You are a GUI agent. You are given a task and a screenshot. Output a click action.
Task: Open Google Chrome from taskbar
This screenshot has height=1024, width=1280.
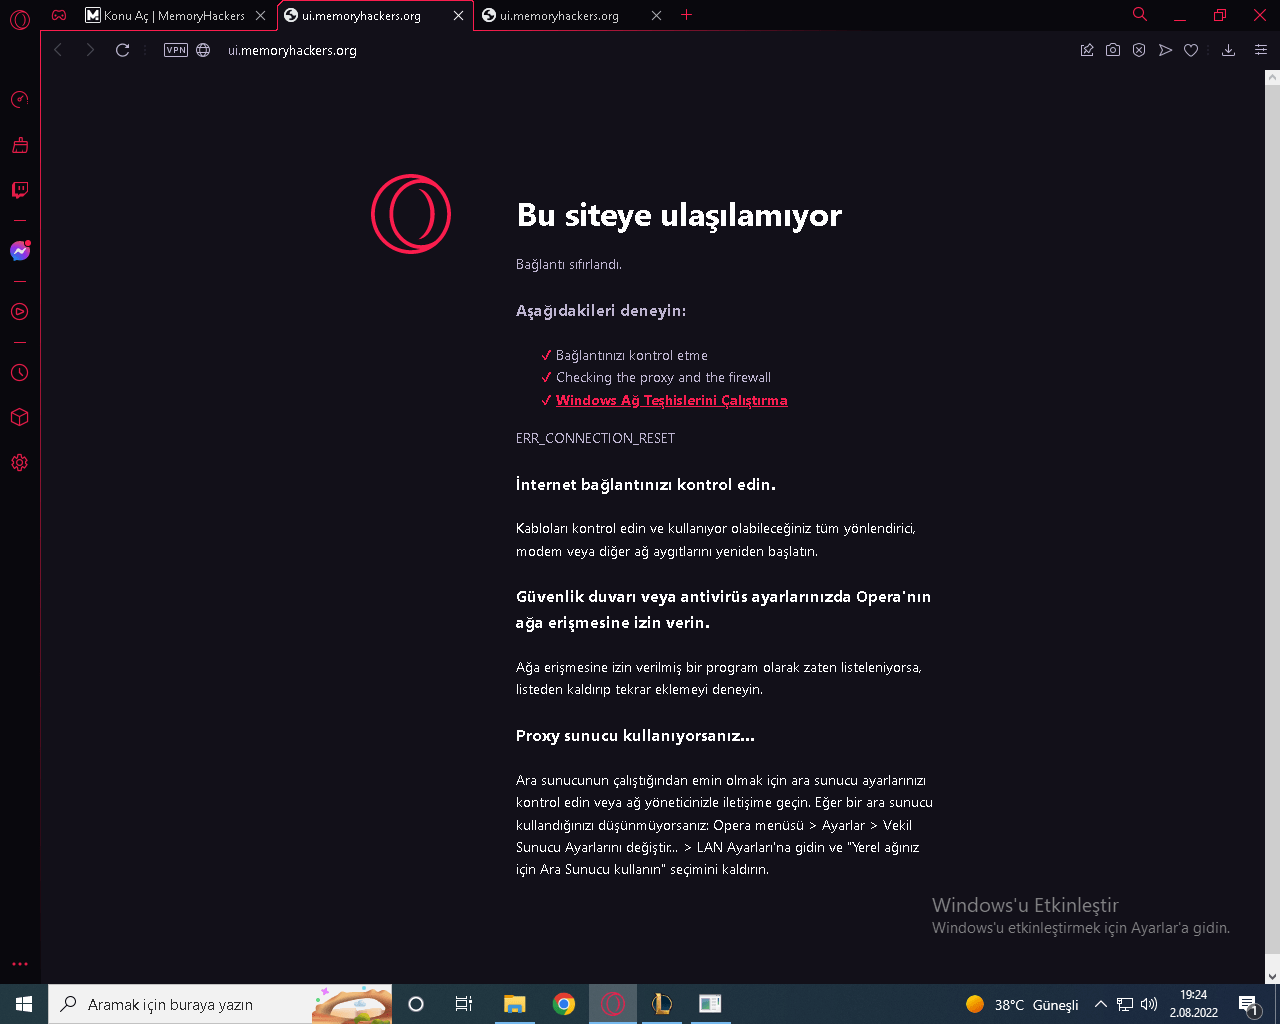point(564,1004)
